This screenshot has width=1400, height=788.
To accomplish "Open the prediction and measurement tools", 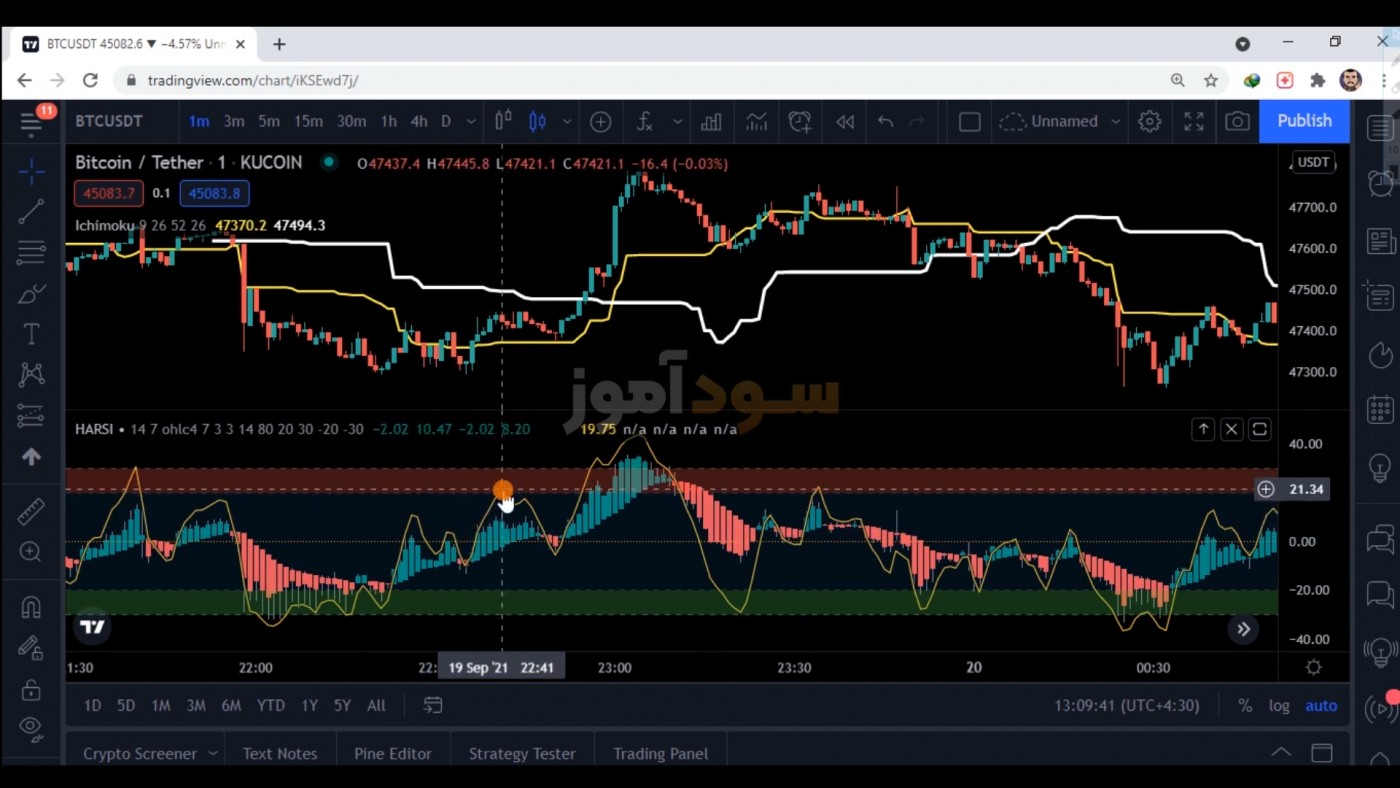I will pyautogui.click(x=31, y=415).
